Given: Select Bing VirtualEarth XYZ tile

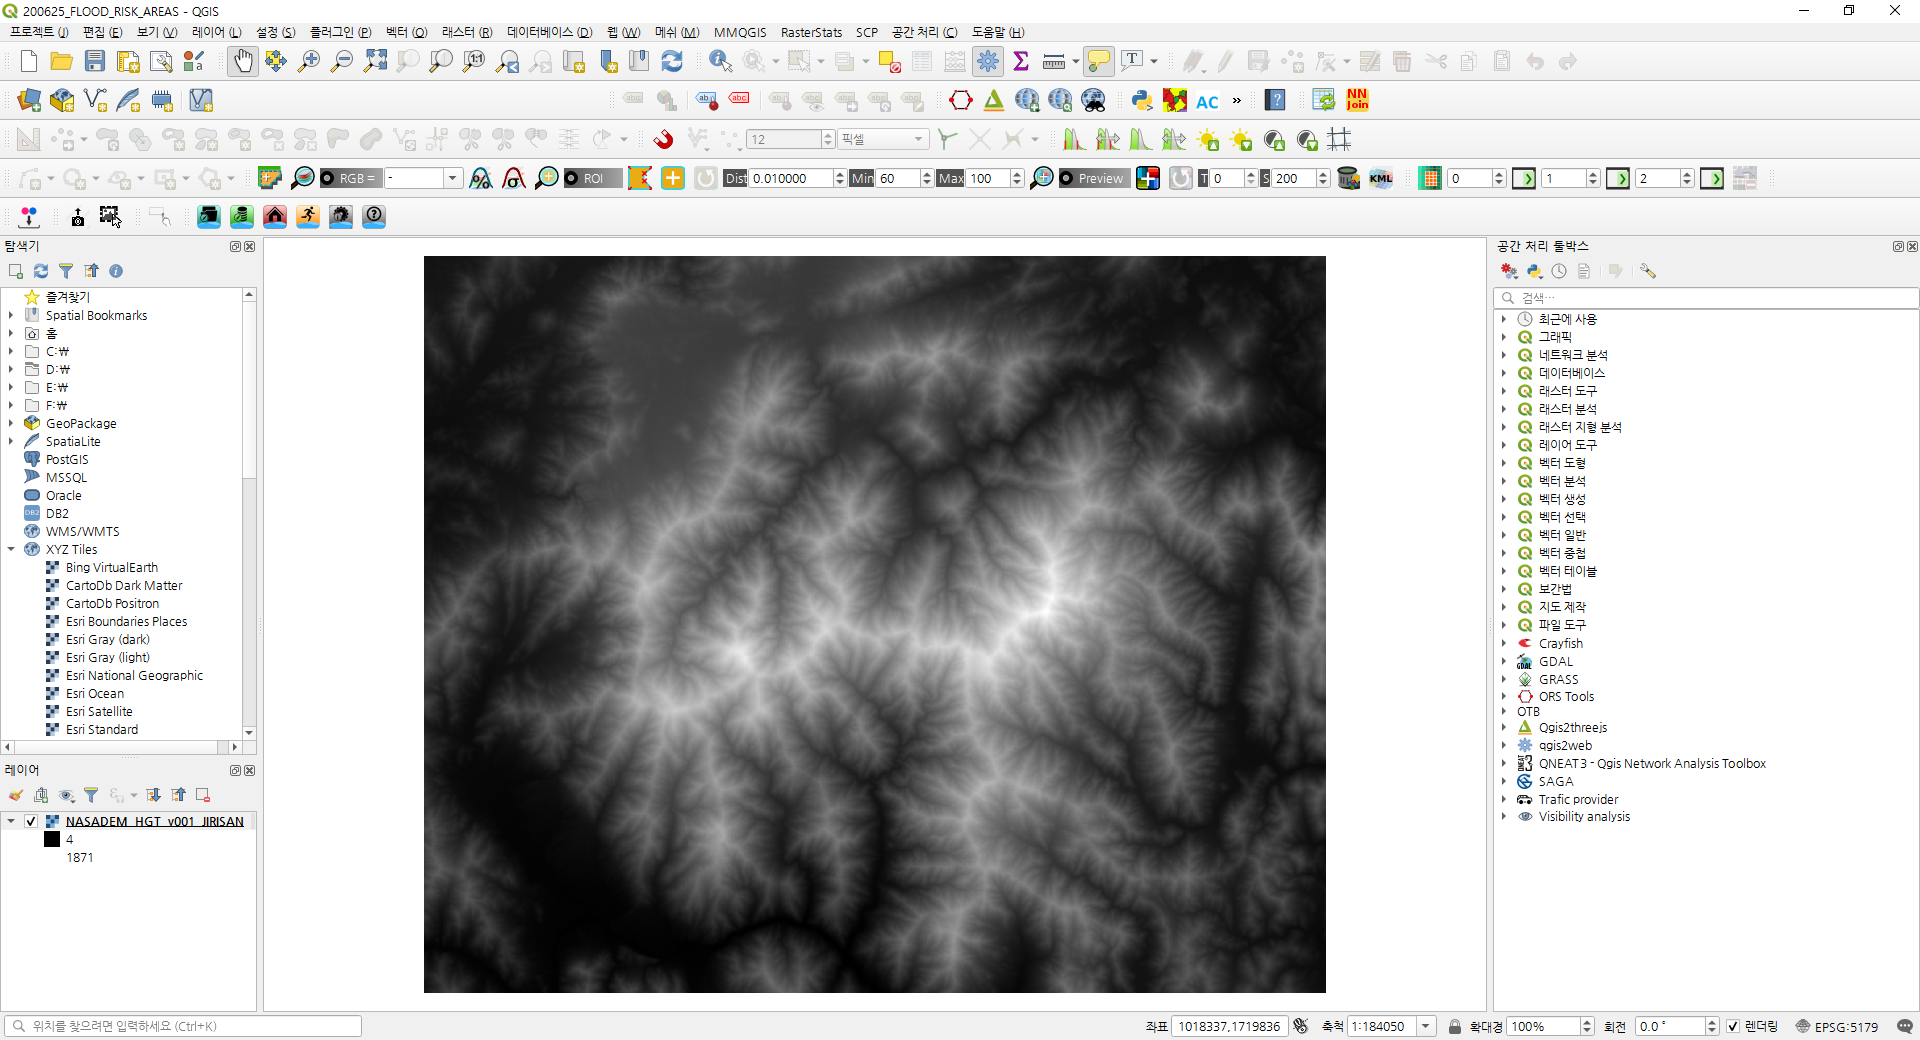Looking at the screenshot, I should point(111,567).
